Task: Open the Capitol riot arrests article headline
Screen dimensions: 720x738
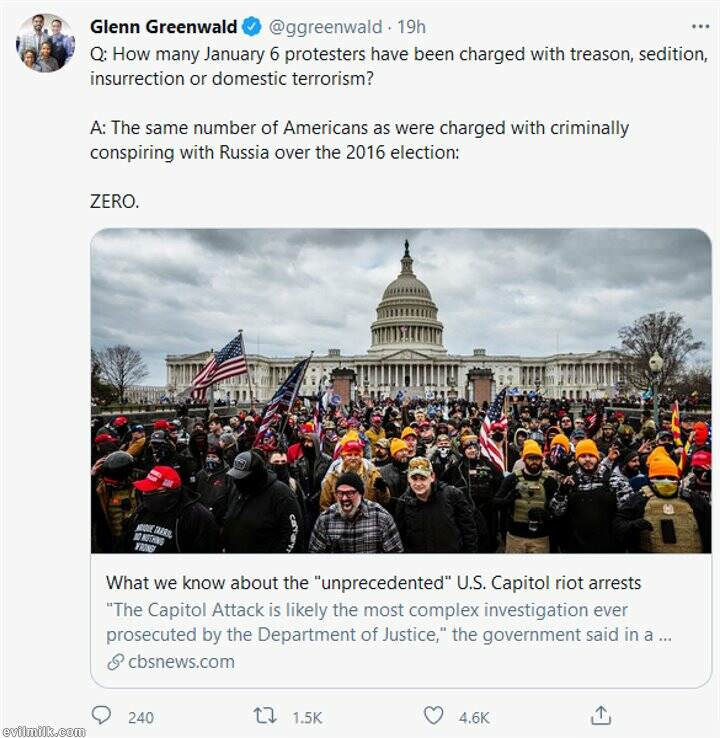Action: pos(374,583)
